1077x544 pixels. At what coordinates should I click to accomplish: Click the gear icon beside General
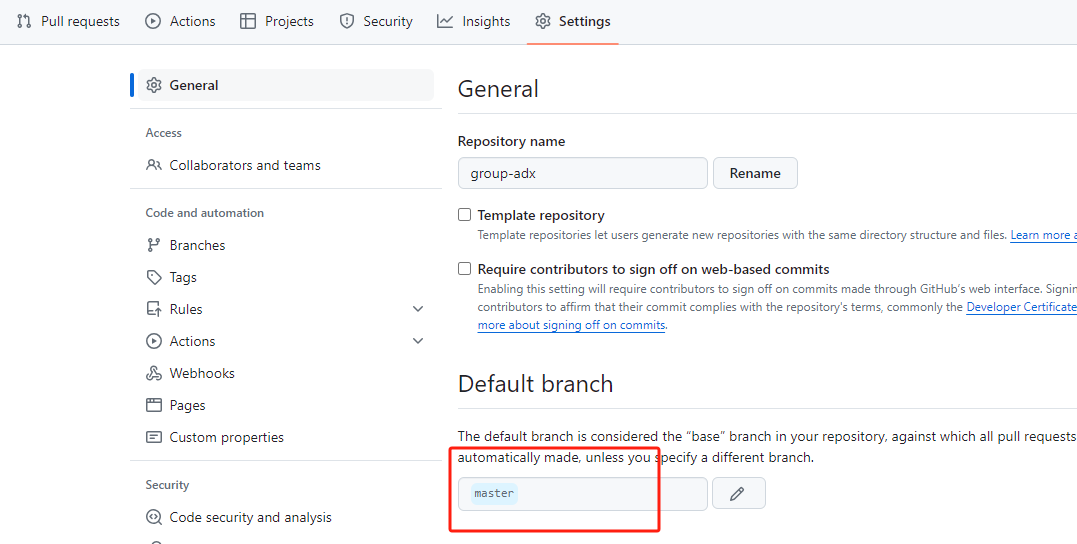154,85
